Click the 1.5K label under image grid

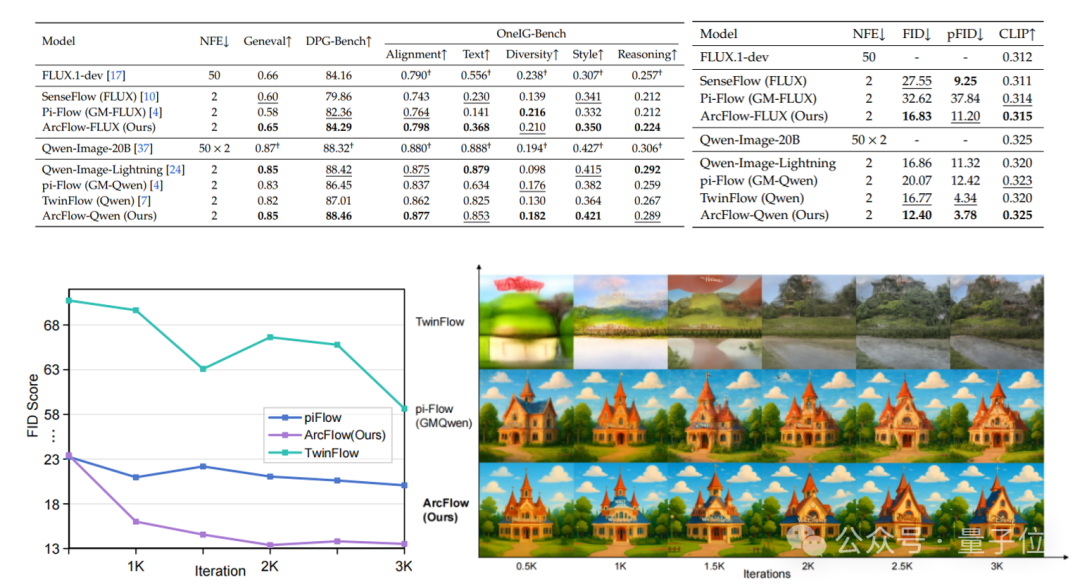pyautogui.click(x=714, y=566)
